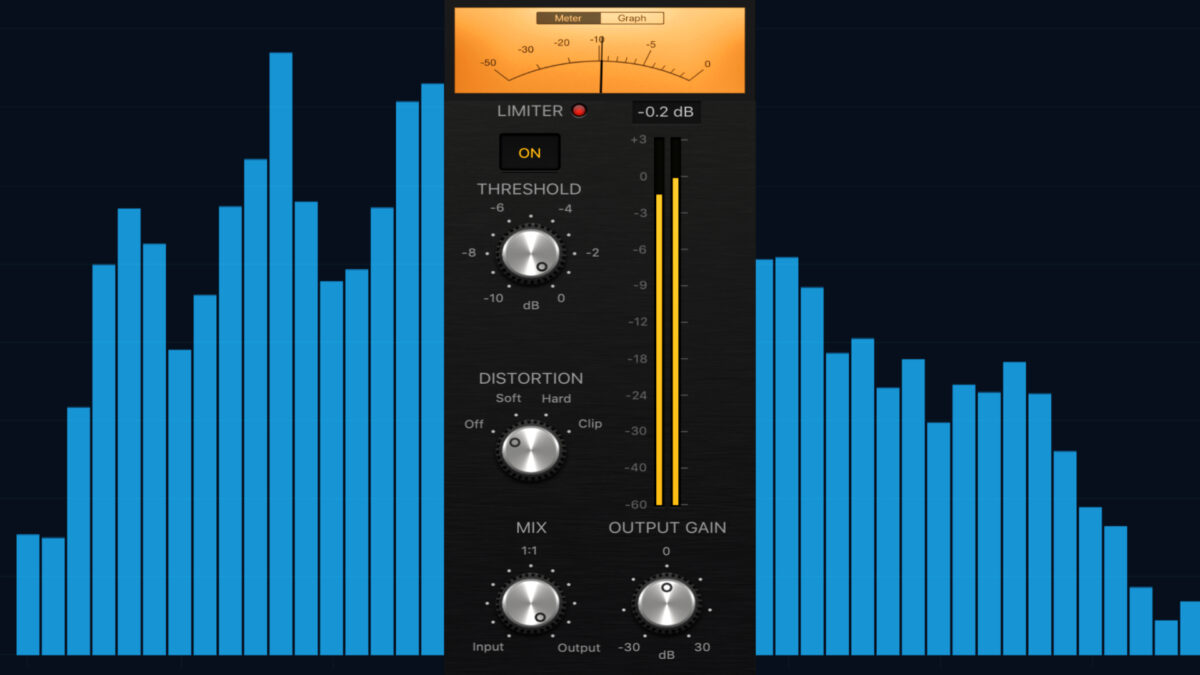The height and width of the screenshot is (675, 1200).
Task: Click the -0.2 dB readout field
Action: (x=666, y=112)
